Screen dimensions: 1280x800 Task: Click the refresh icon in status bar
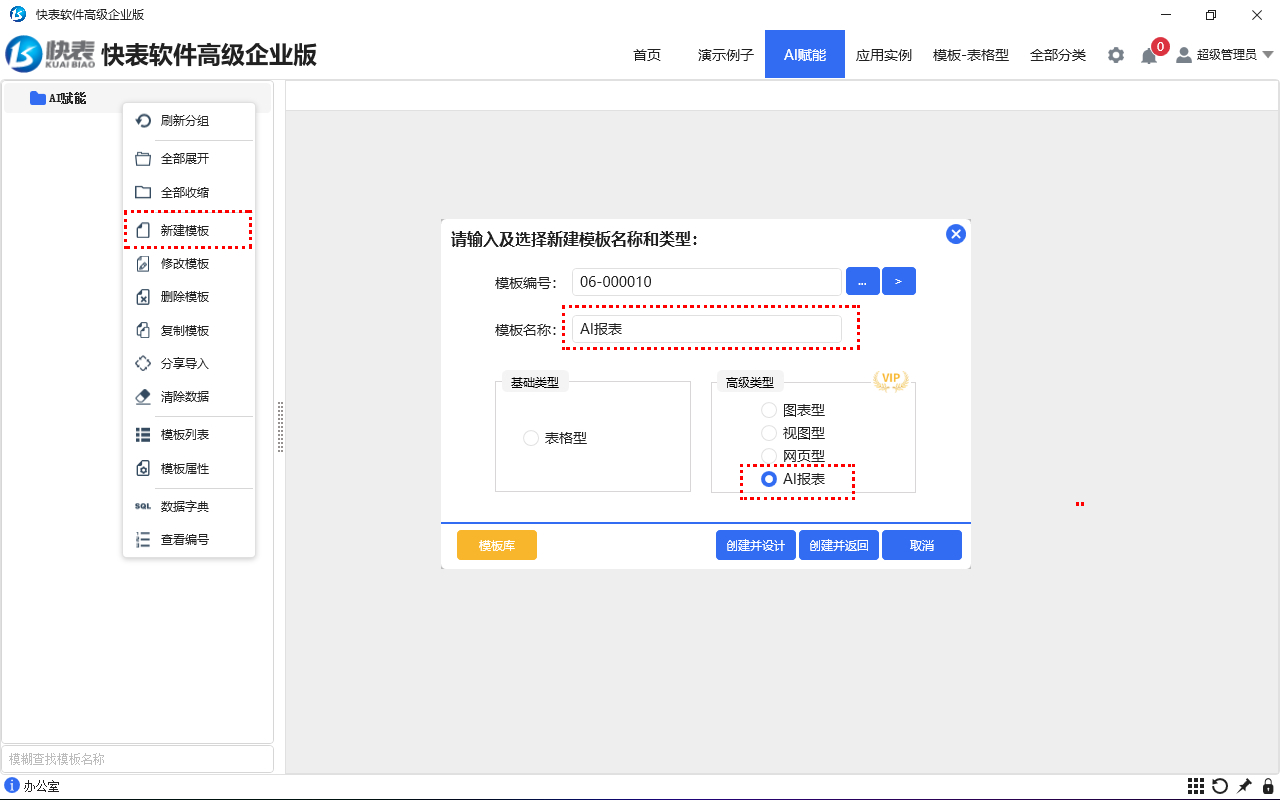1220,786
